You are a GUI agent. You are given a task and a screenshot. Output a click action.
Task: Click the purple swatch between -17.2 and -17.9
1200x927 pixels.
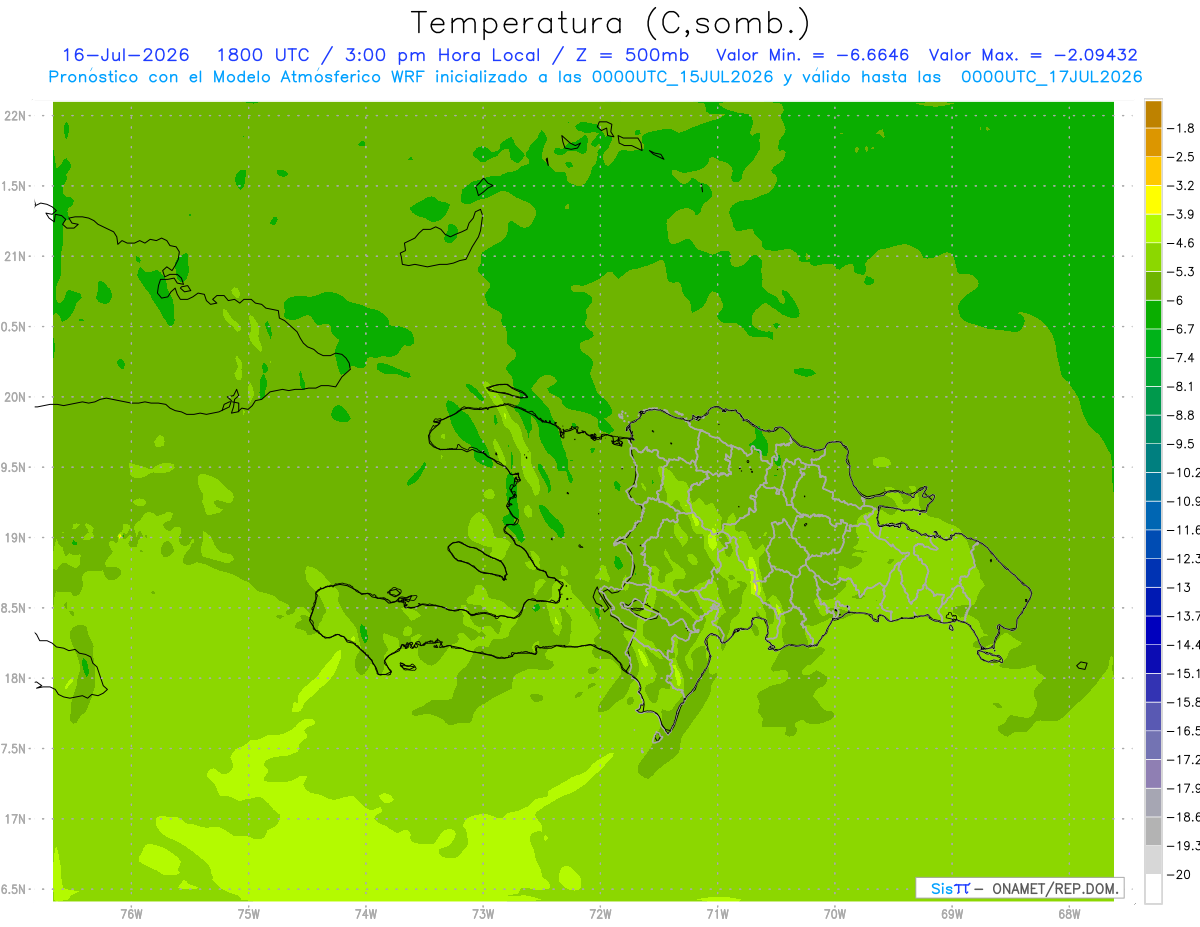[x=1153, y=773]
